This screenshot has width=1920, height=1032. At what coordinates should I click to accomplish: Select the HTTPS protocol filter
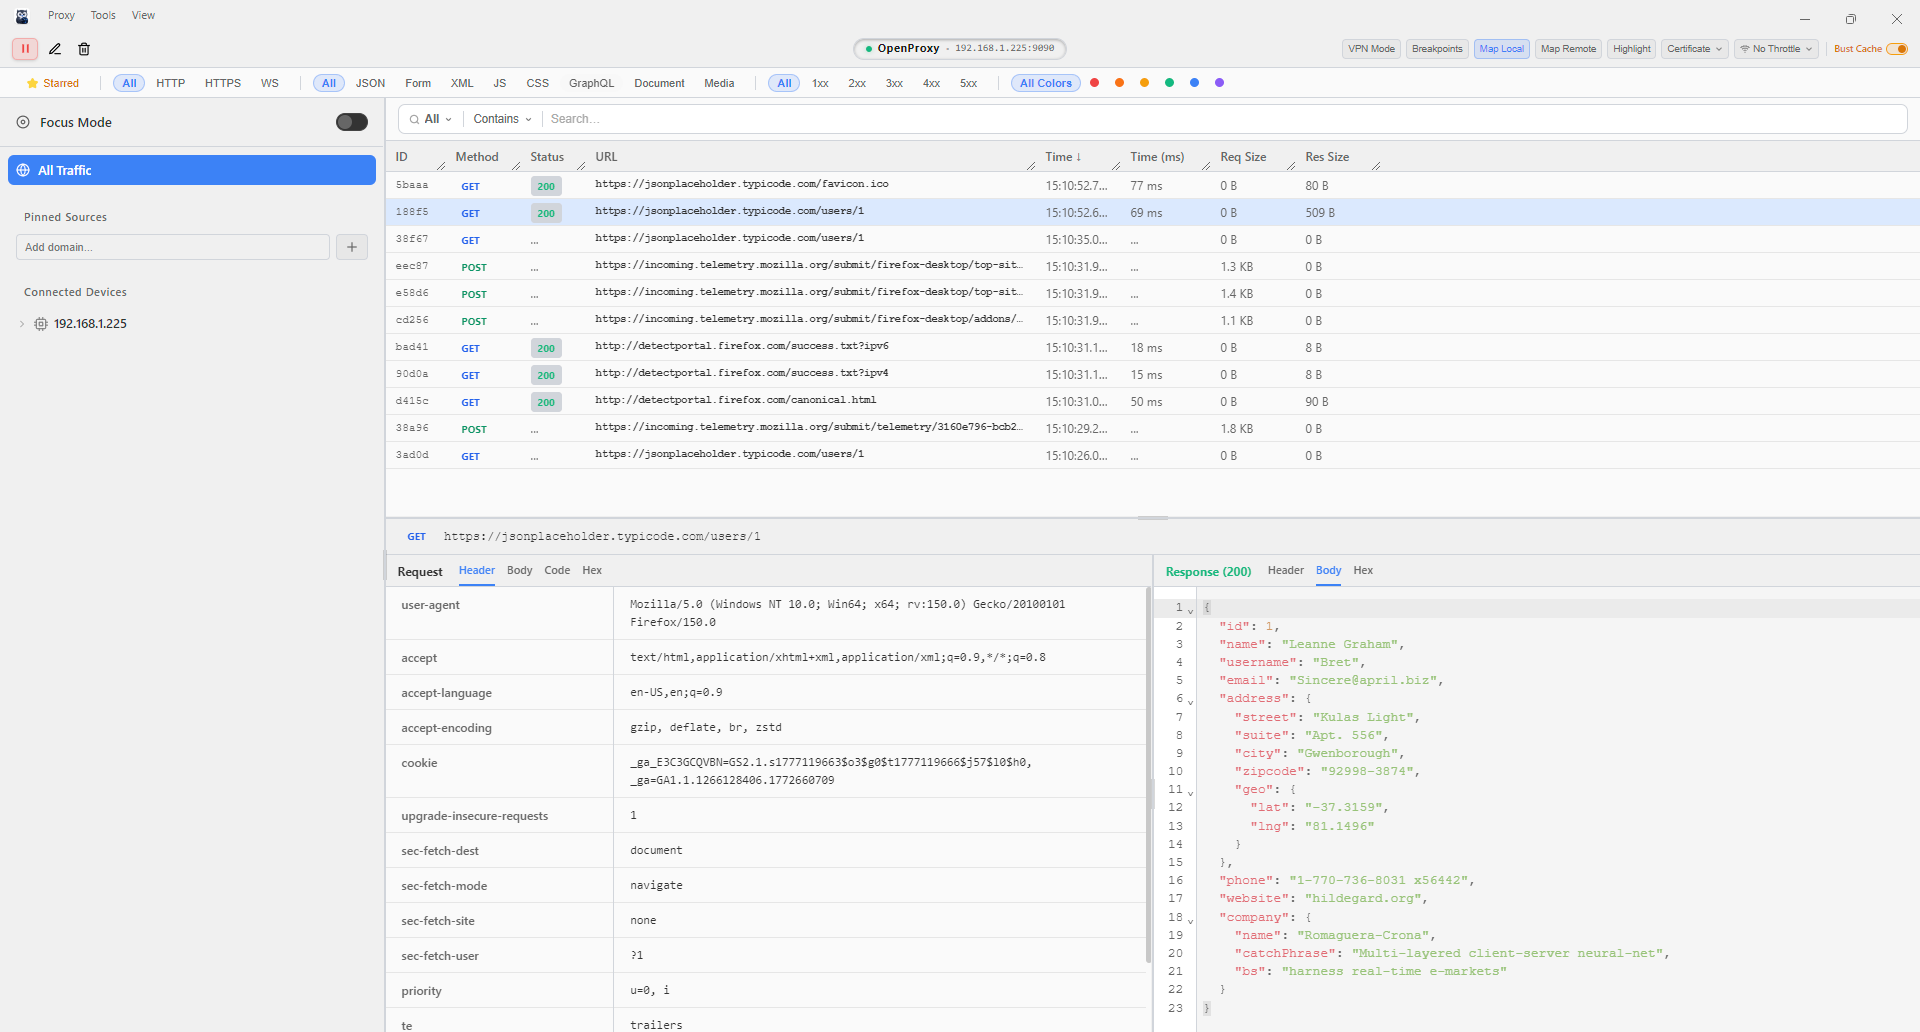223,83
